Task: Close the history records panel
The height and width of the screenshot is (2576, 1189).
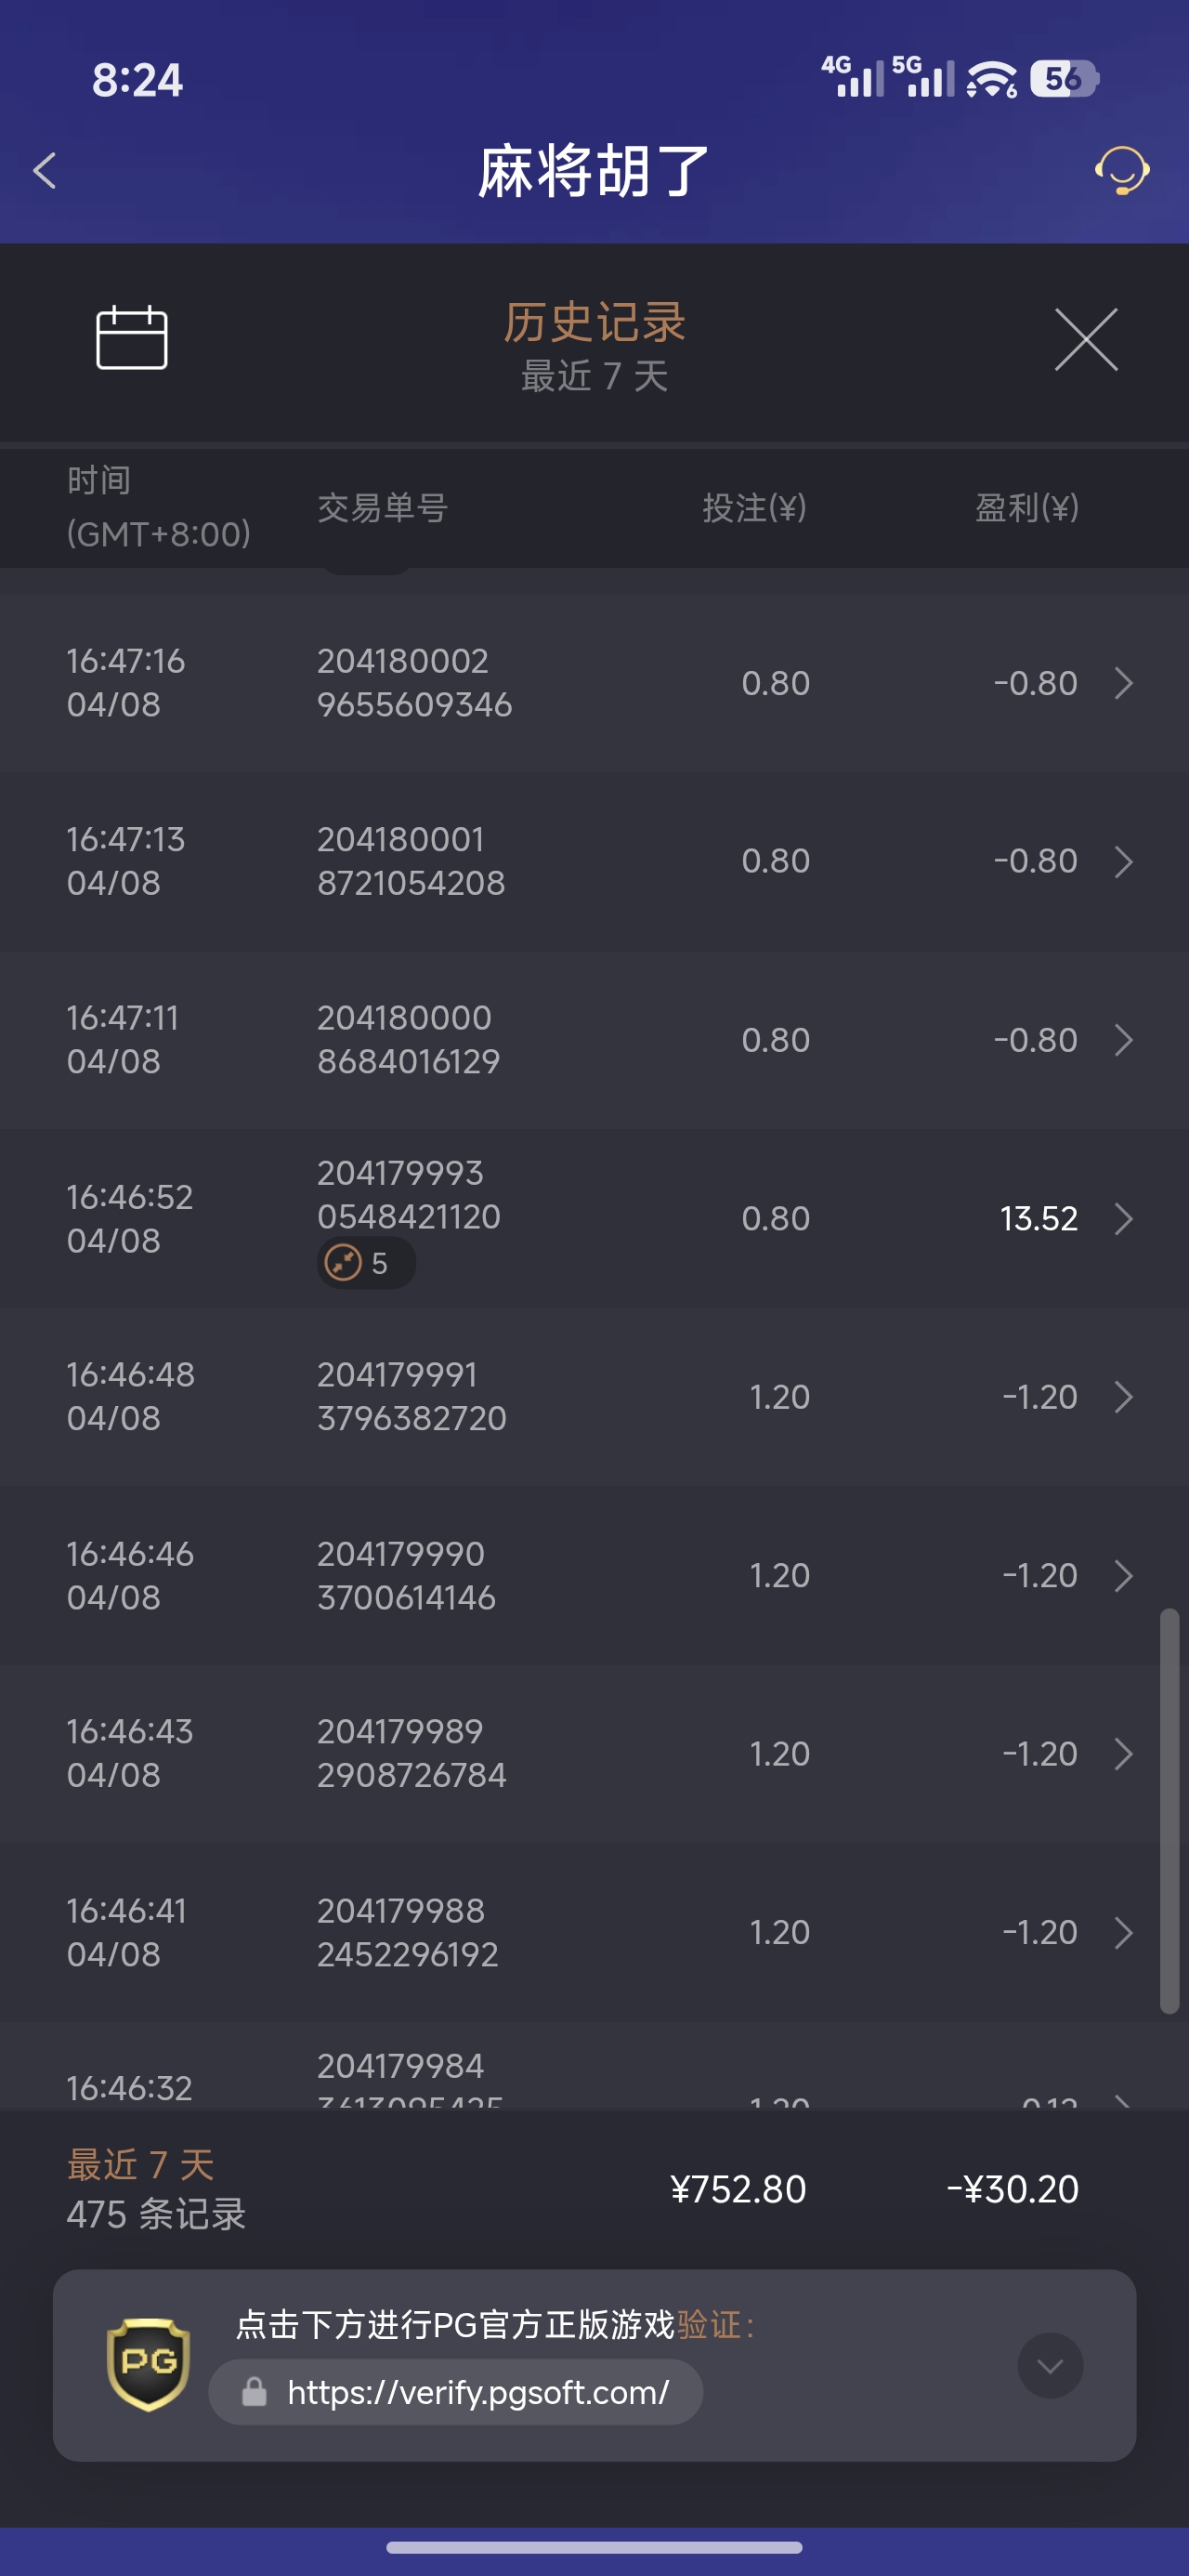Action: [1086, 340]
